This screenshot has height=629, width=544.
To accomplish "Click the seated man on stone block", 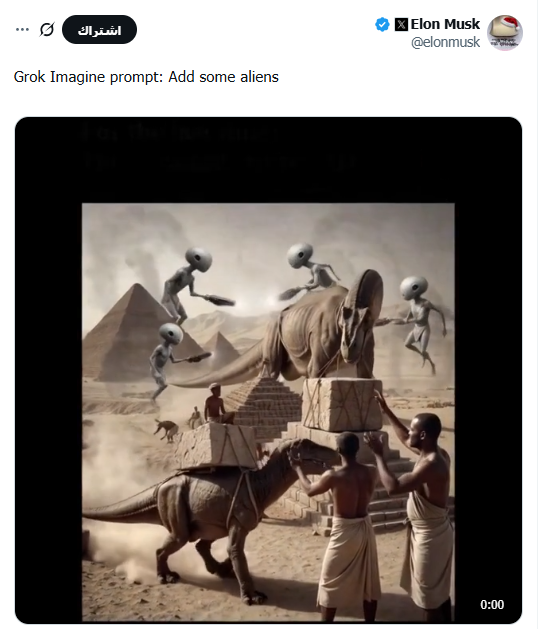I will 217,404.
